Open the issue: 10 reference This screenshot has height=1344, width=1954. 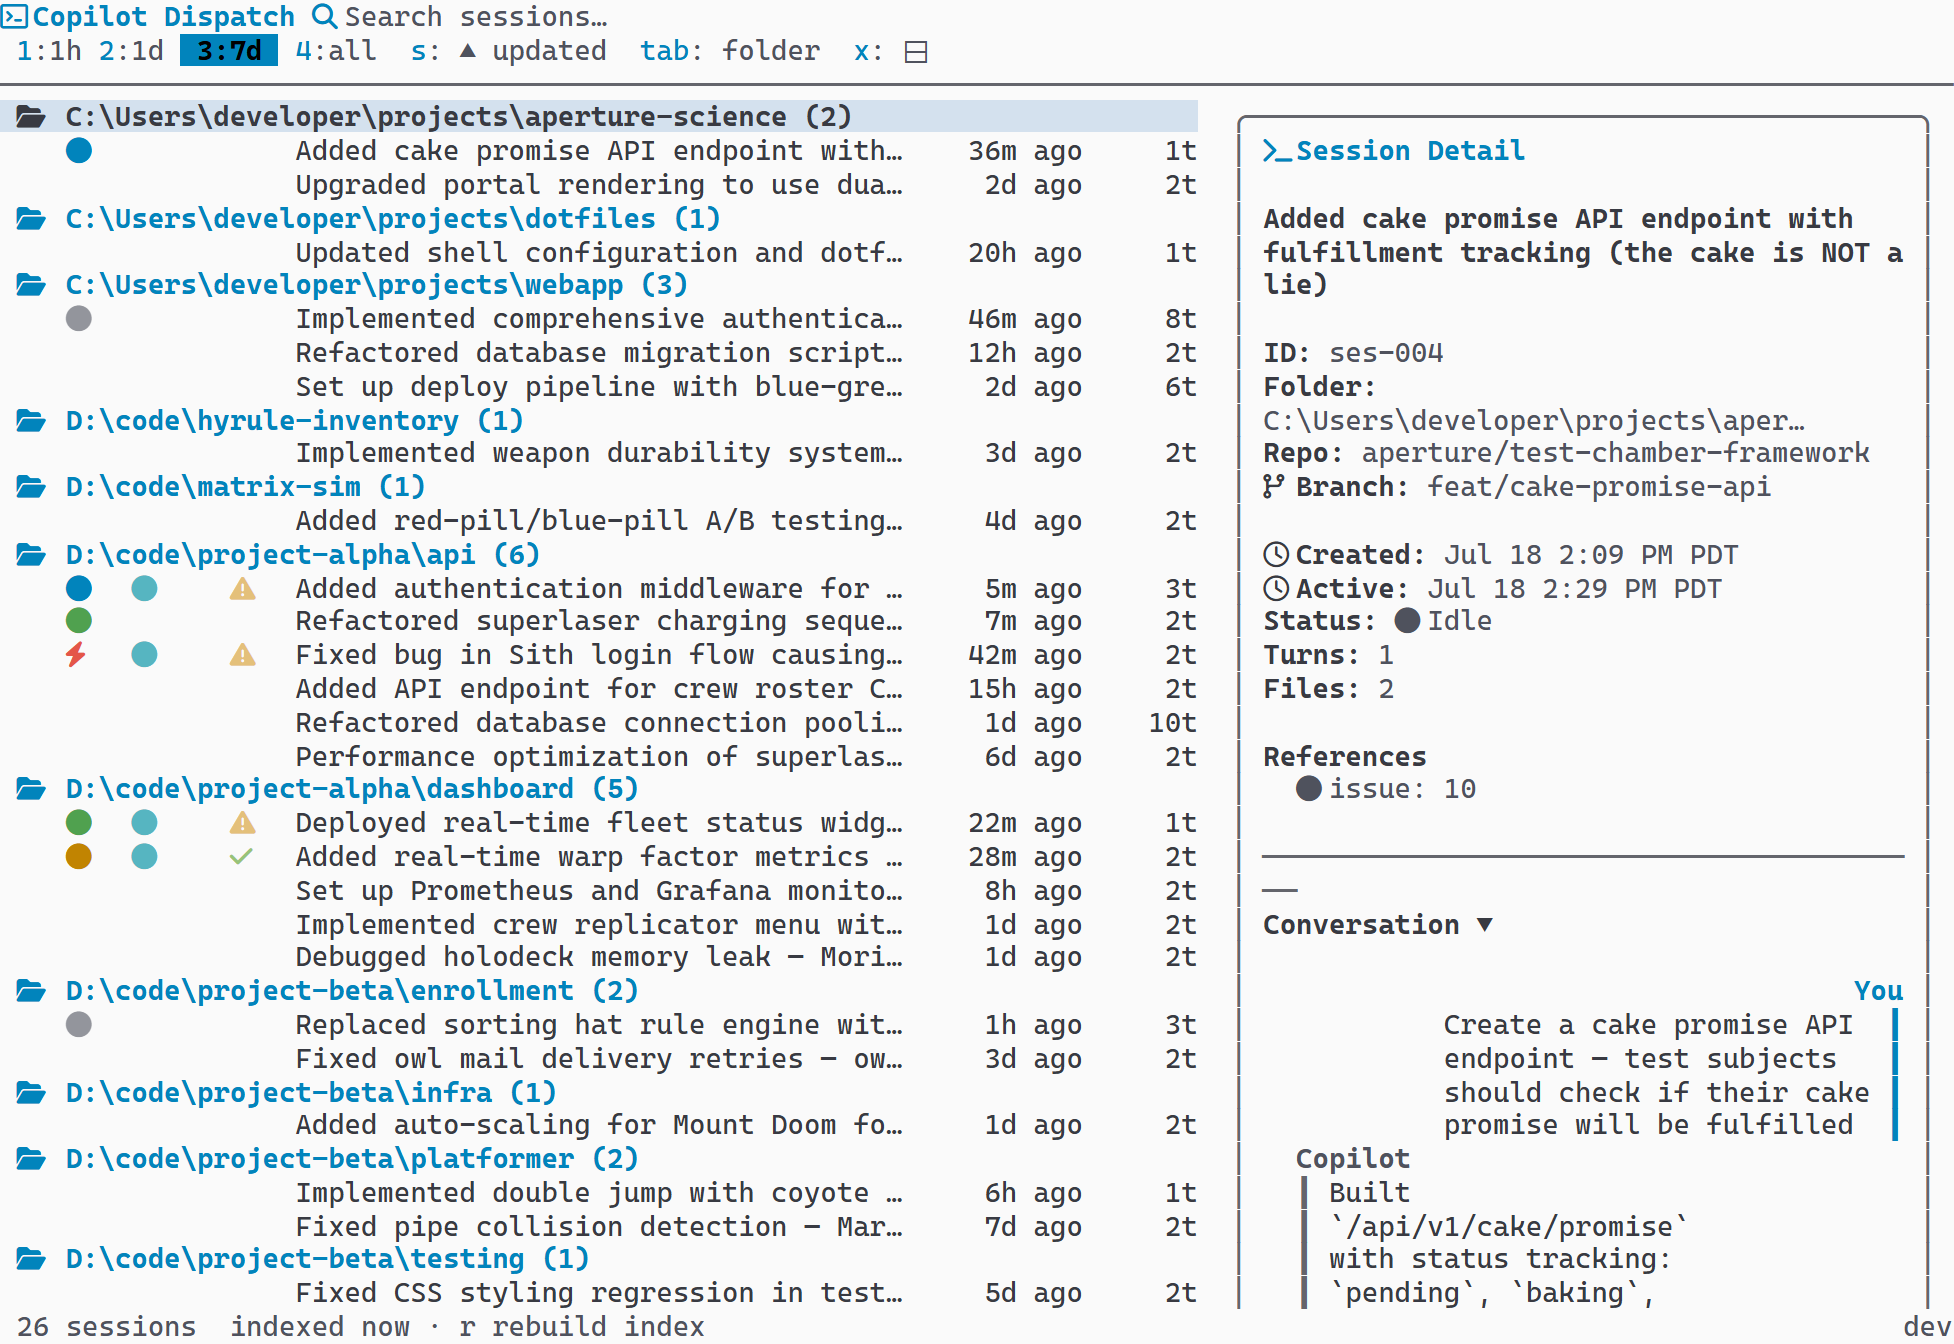(x=1403, y=789)
